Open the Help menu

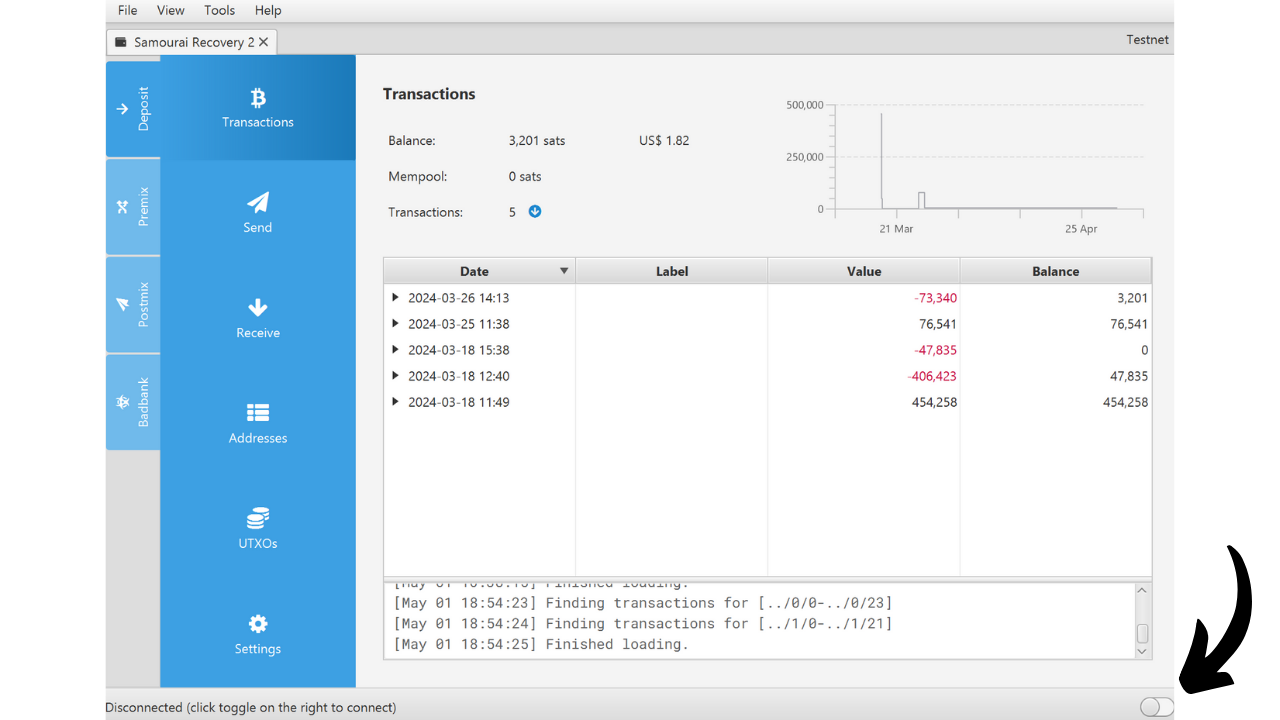tap(268, 10)
